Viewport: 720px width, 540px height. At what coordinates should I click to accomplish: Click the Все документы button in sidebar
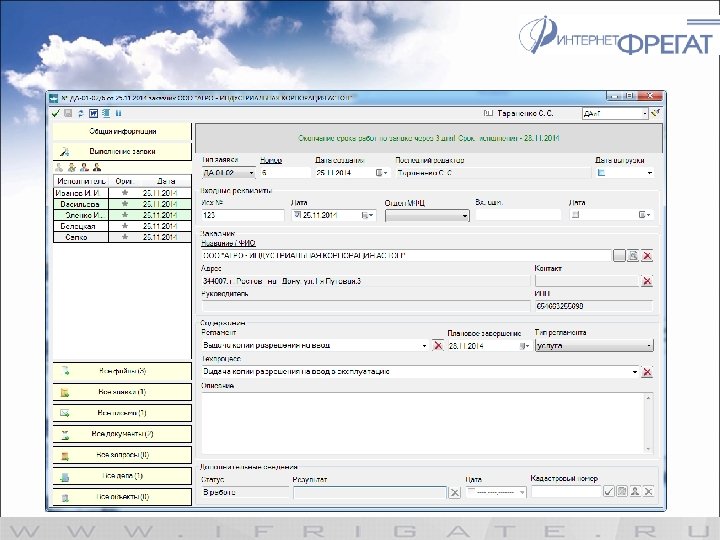point(121,434)
